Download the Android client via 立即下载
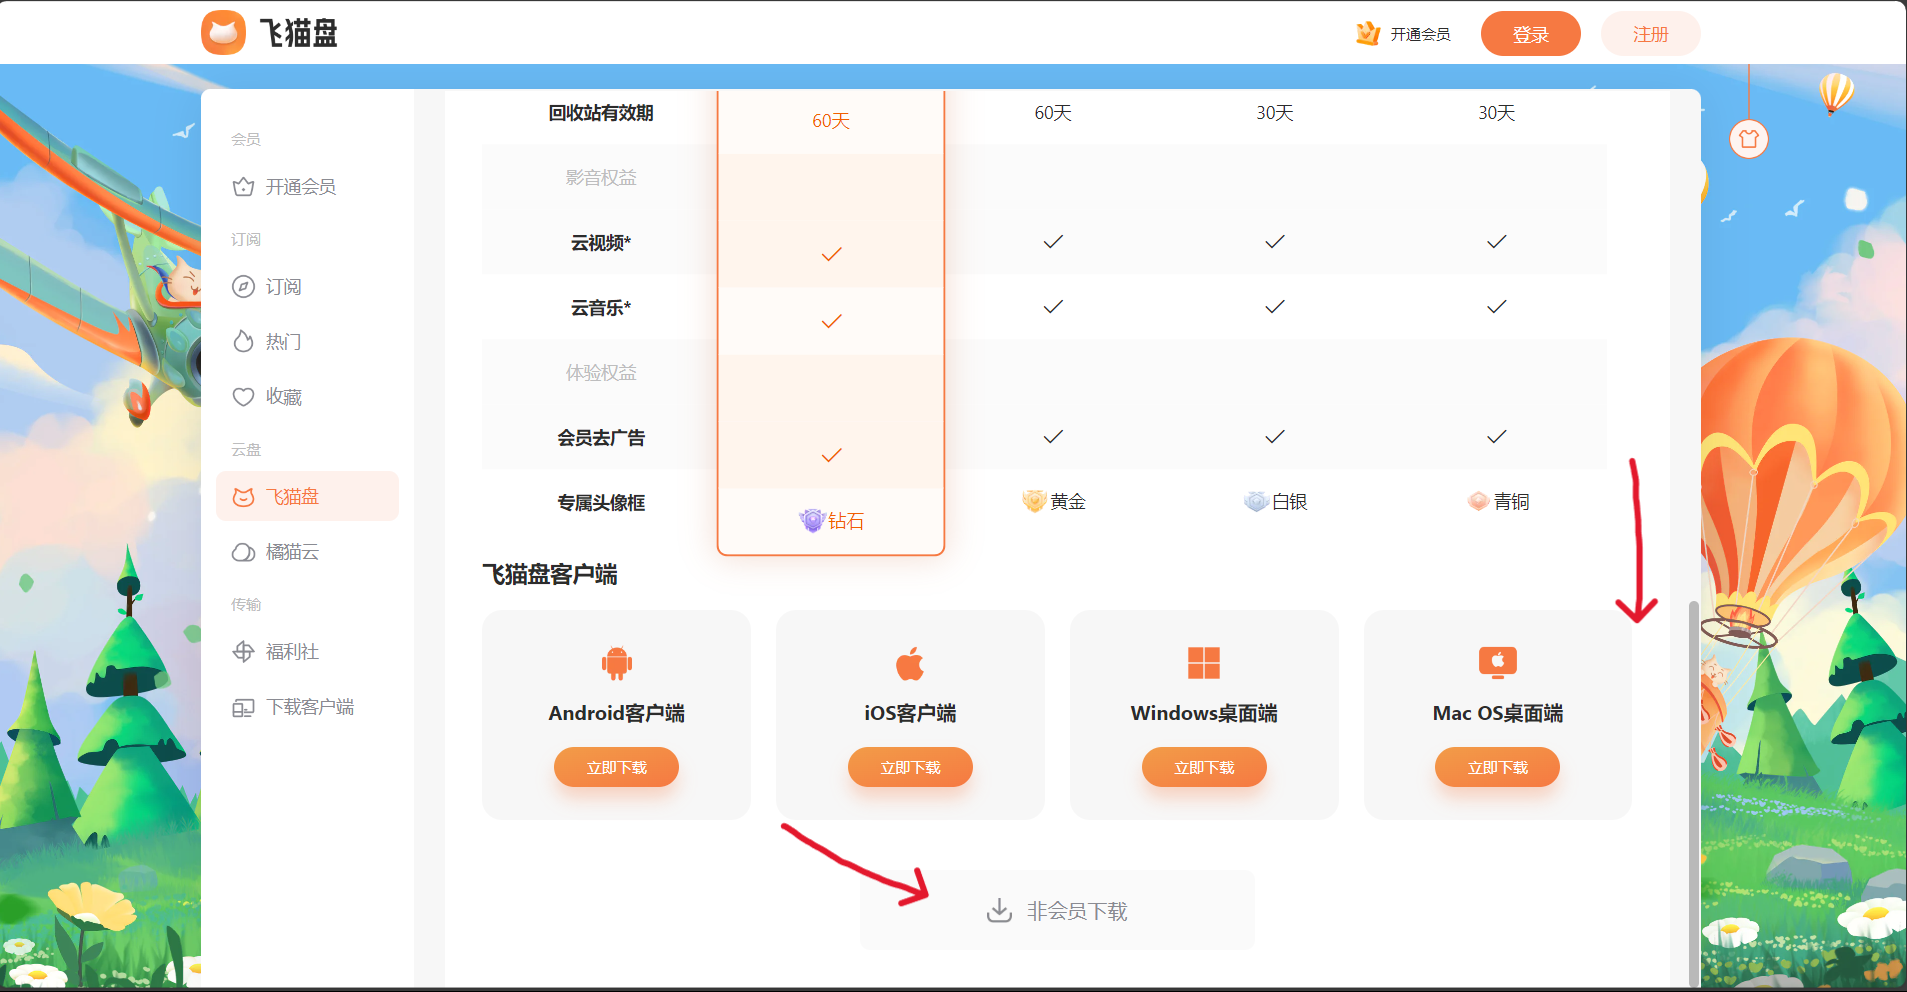 point(616,768)
